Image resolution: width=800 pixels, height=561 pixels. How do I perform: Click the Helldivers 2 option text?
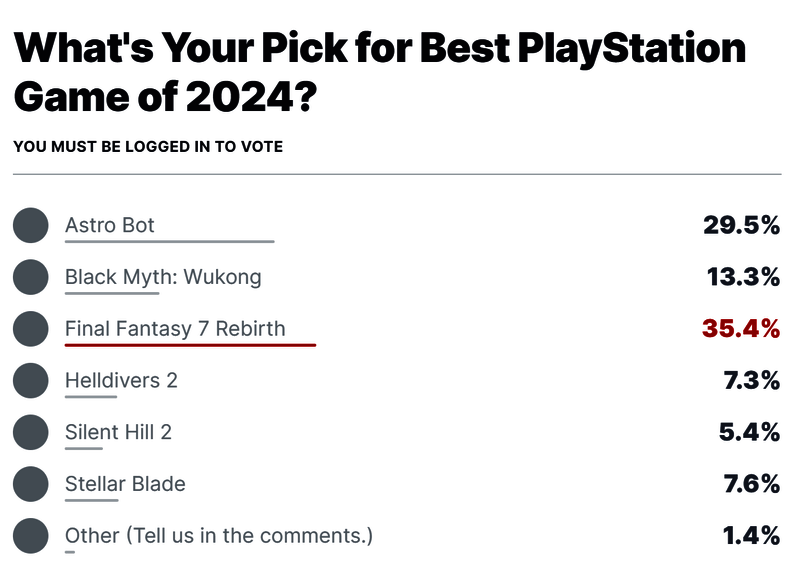click(x=121, y=380)
